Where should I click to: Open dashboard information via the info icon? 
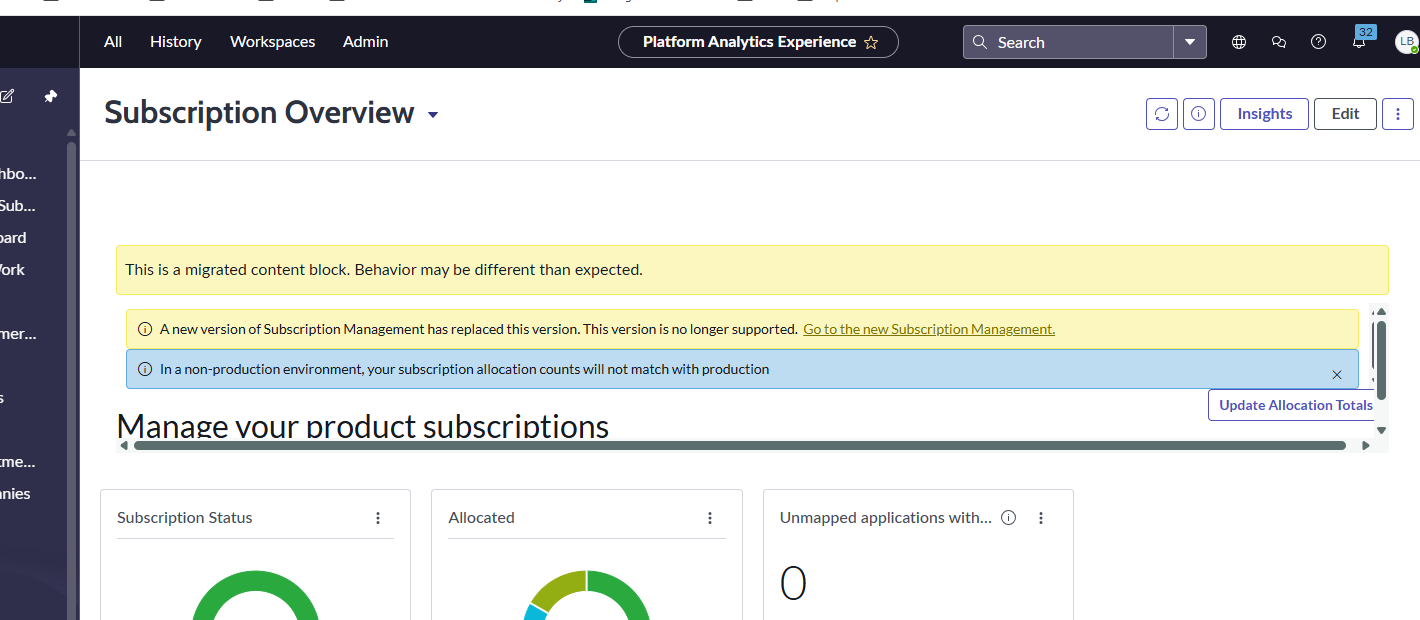point(1198,113)
